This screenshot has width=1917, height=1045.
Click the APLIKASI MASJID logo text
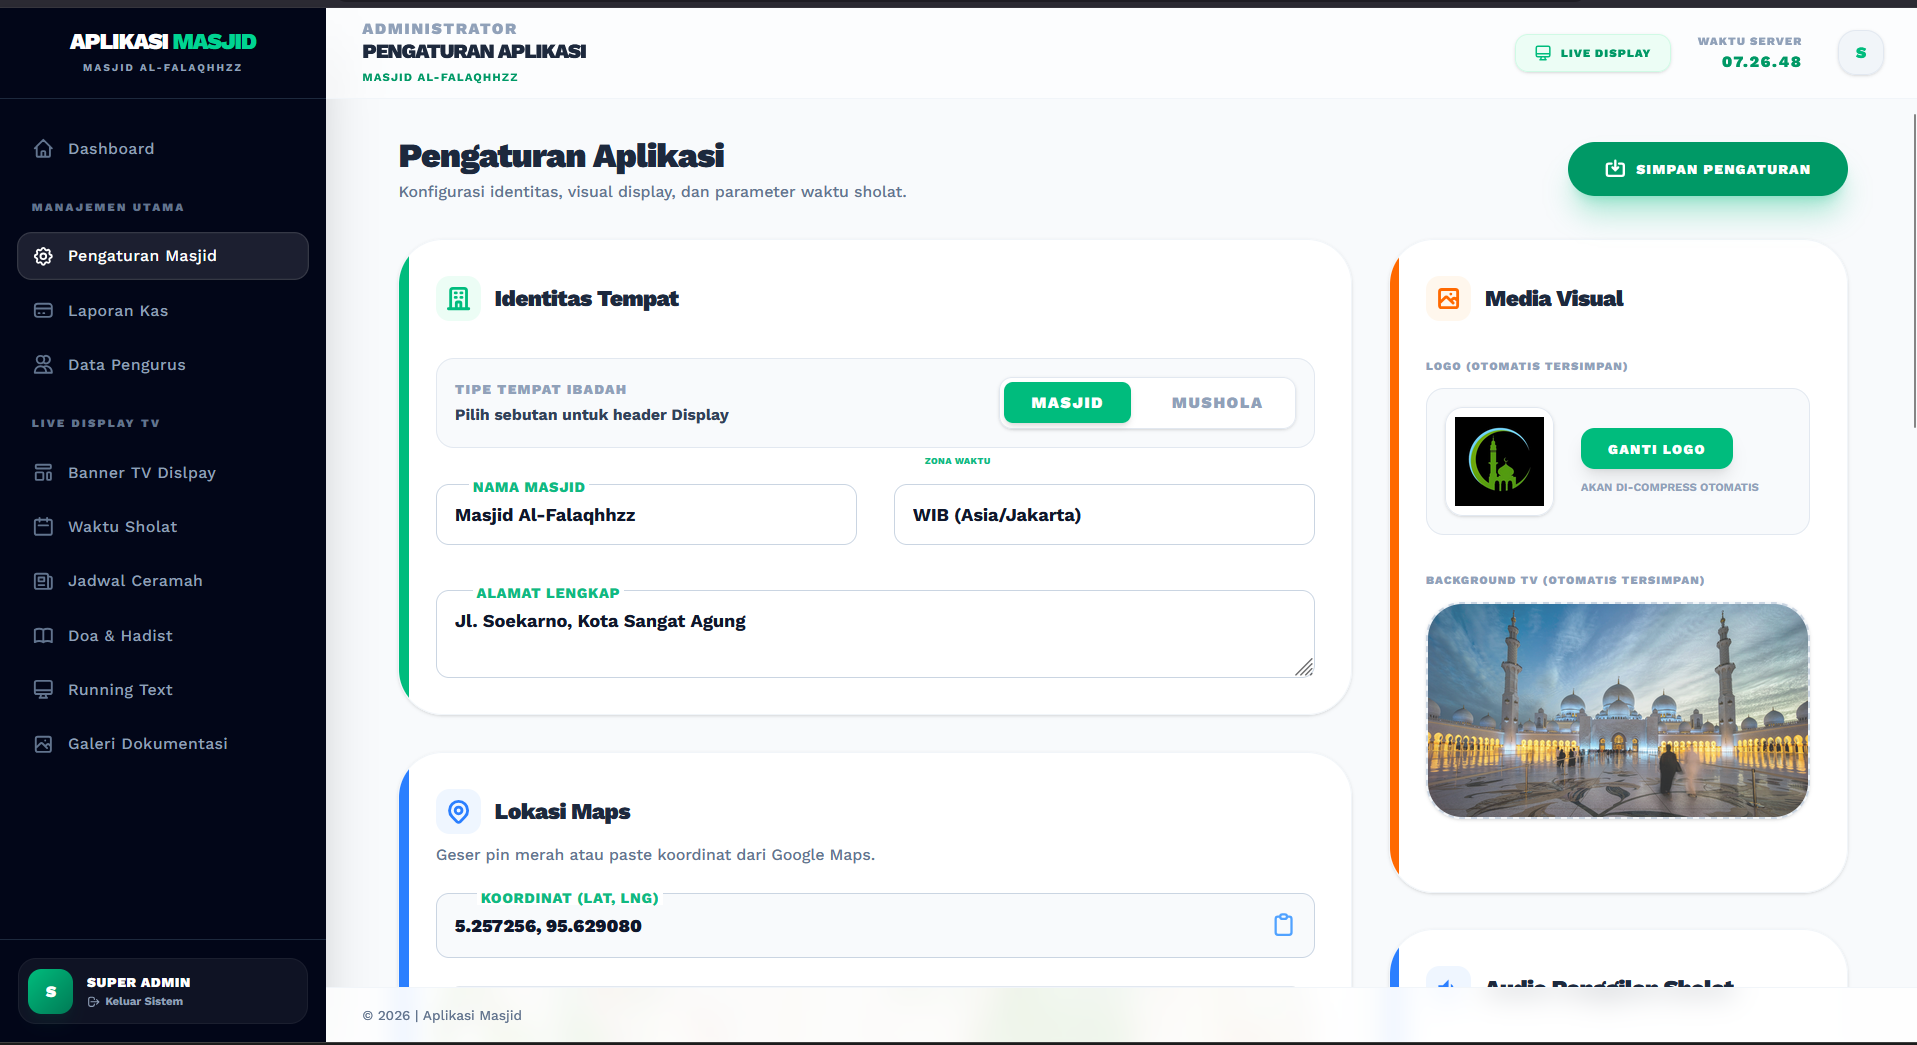[x=163, y=41]
